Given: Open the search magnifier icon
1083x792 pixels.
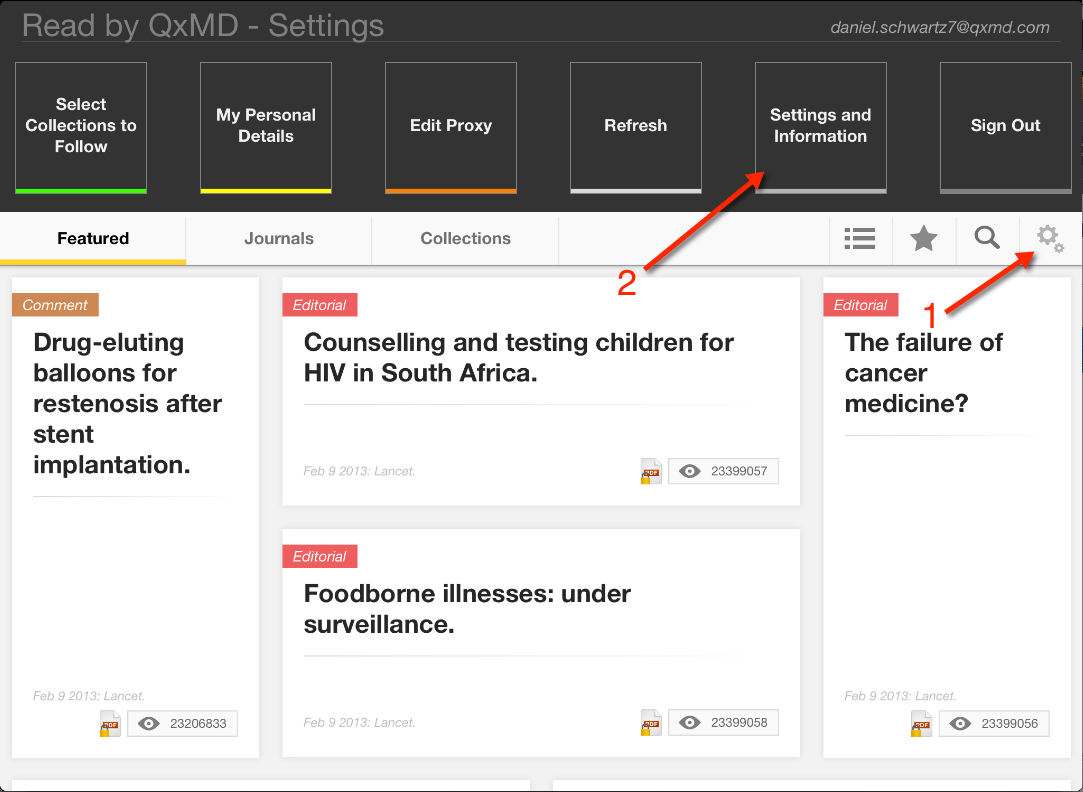Looking at the screenshot, I should tap(987, 238).
